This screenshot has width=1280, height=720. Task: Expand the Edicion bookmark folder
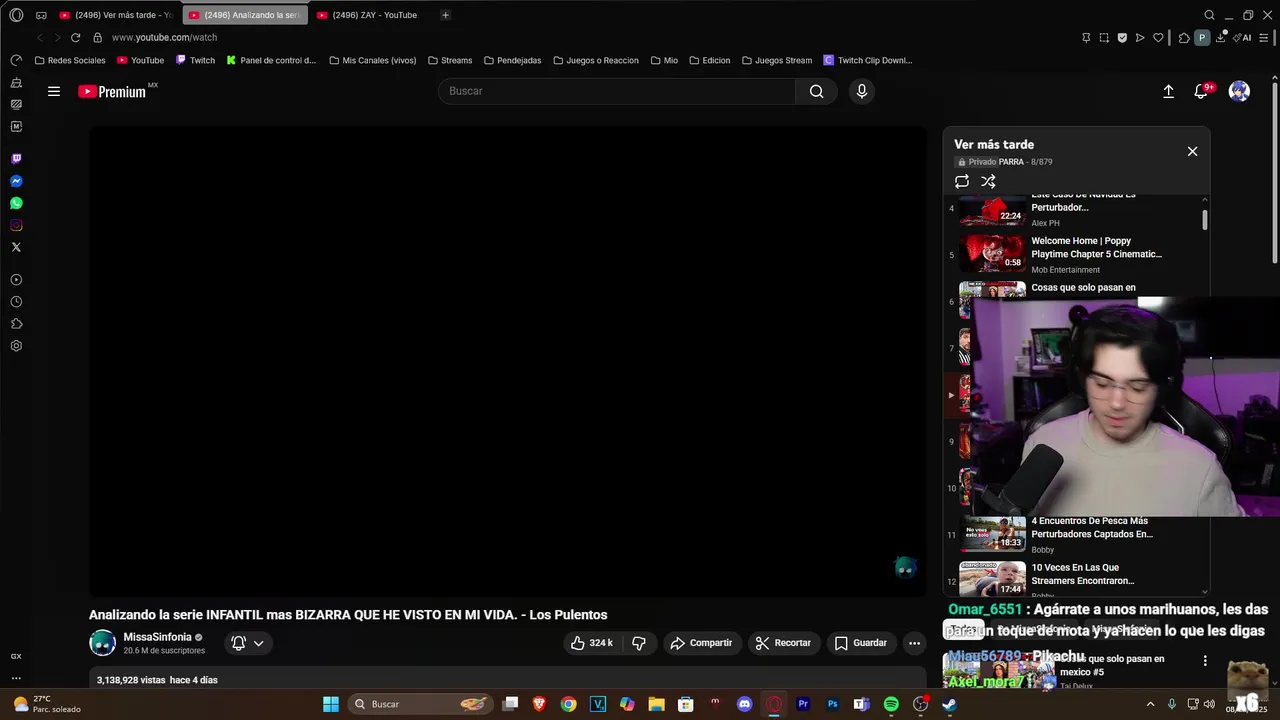click(x=709, y=60)
